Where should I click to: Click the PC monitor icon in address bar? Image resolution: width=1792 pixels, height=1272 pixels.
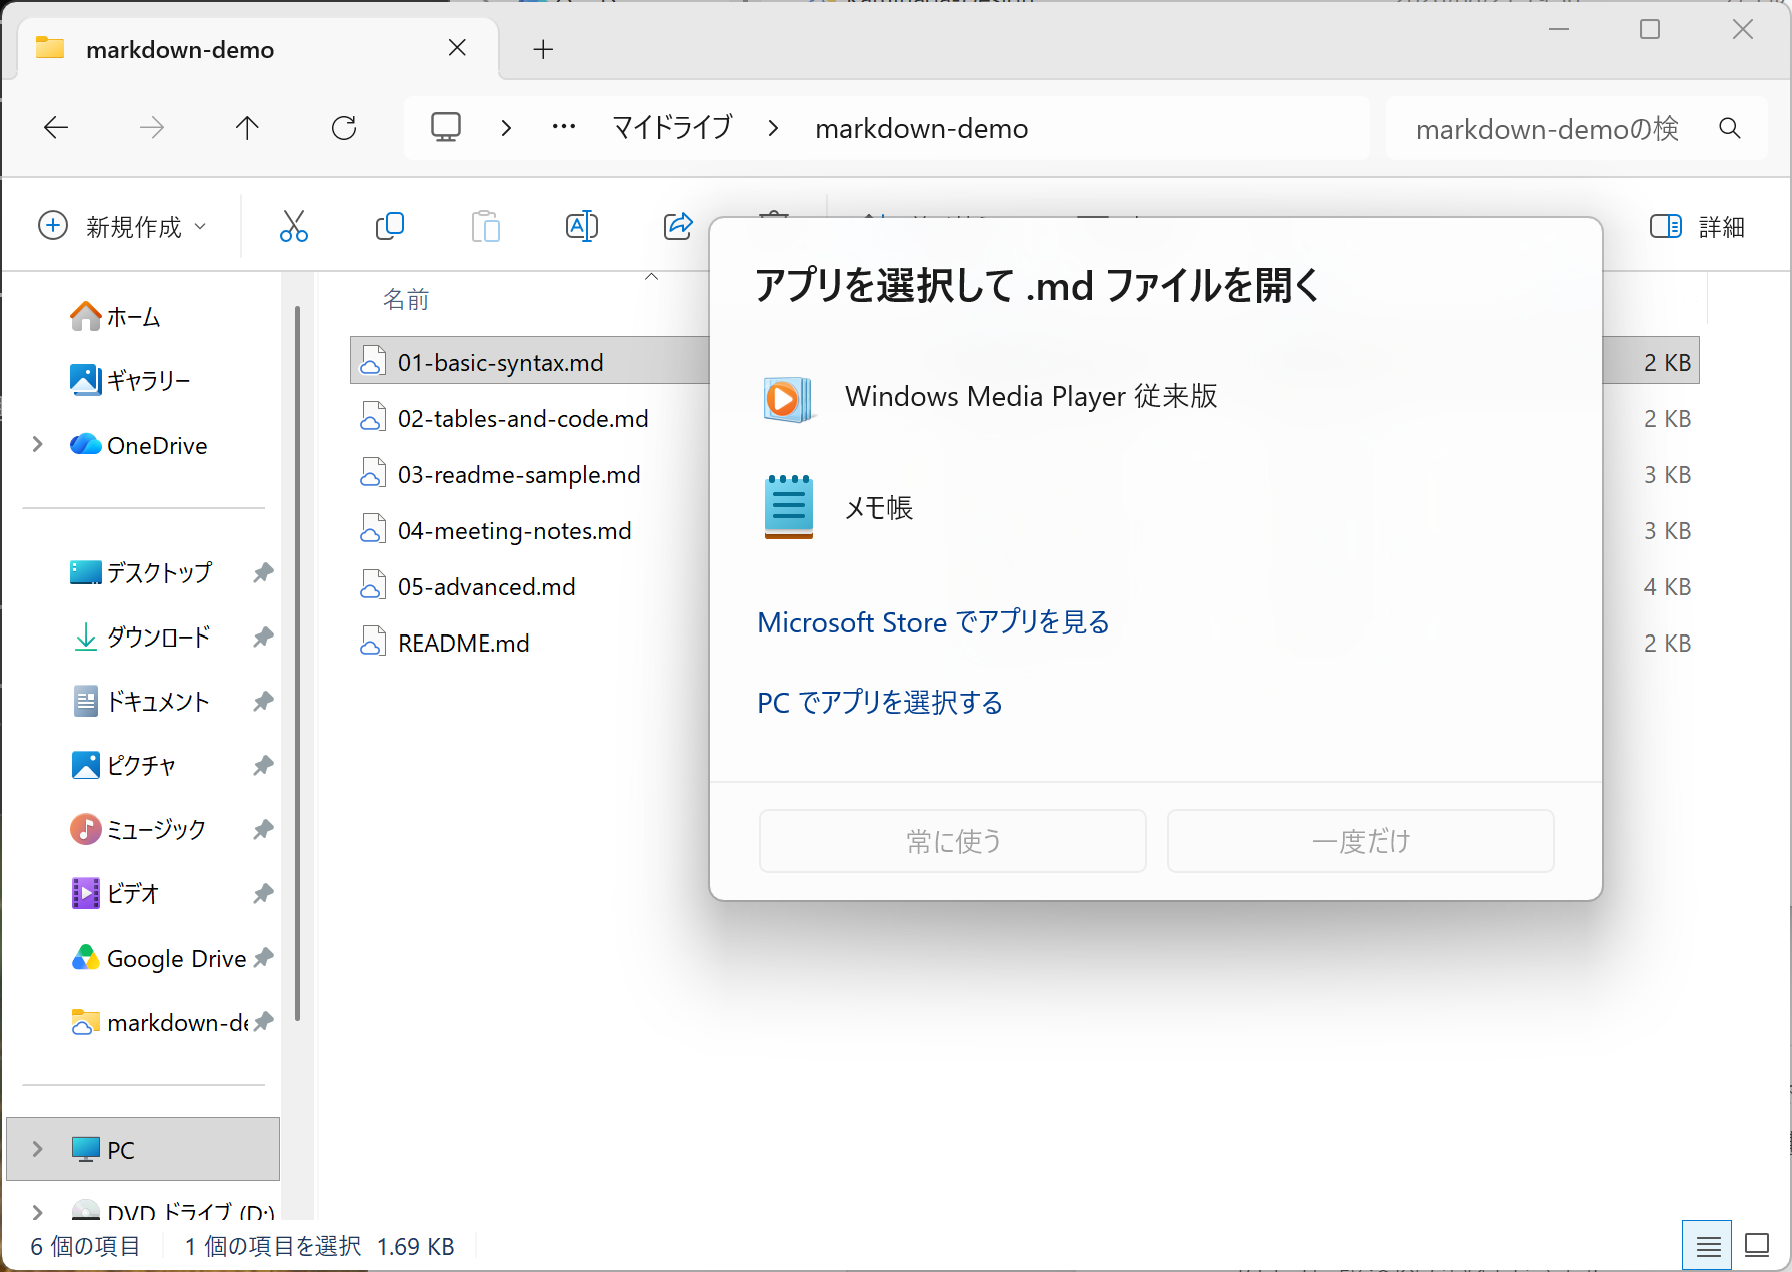[446, 128]
